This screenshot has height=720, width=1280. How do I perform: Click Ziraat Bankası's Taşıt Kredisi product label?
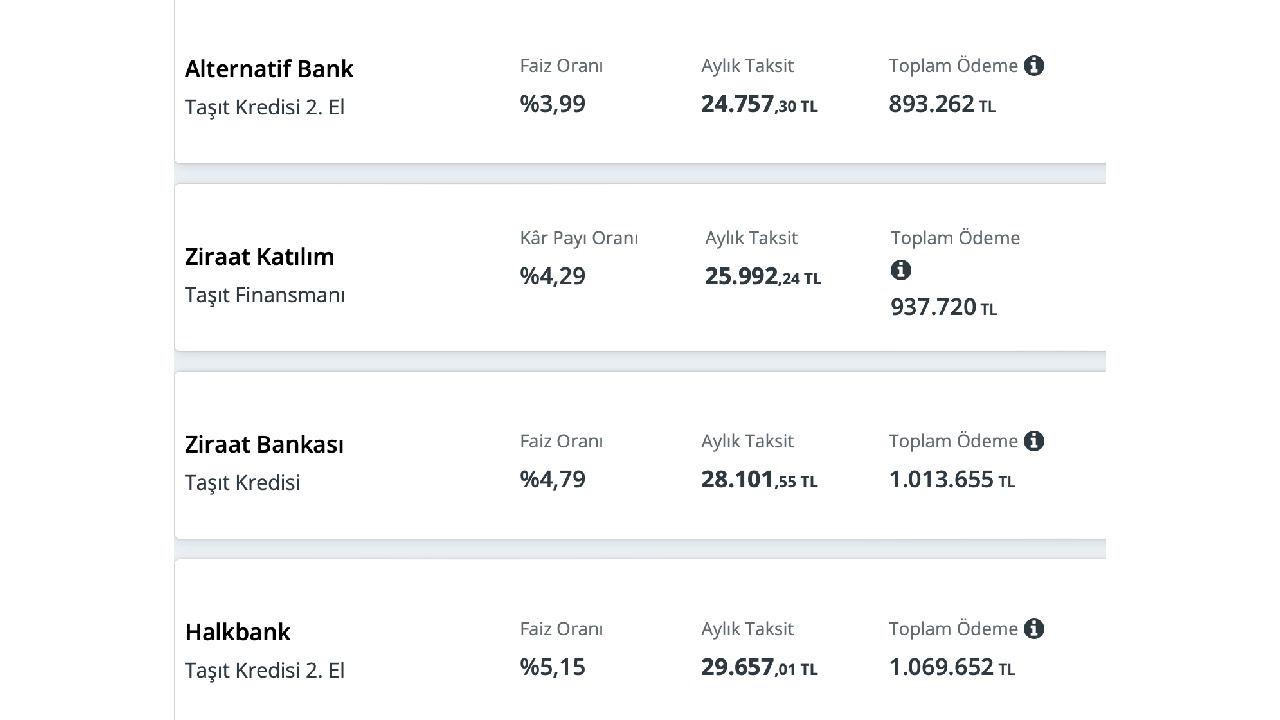click(x=242, y=483)
